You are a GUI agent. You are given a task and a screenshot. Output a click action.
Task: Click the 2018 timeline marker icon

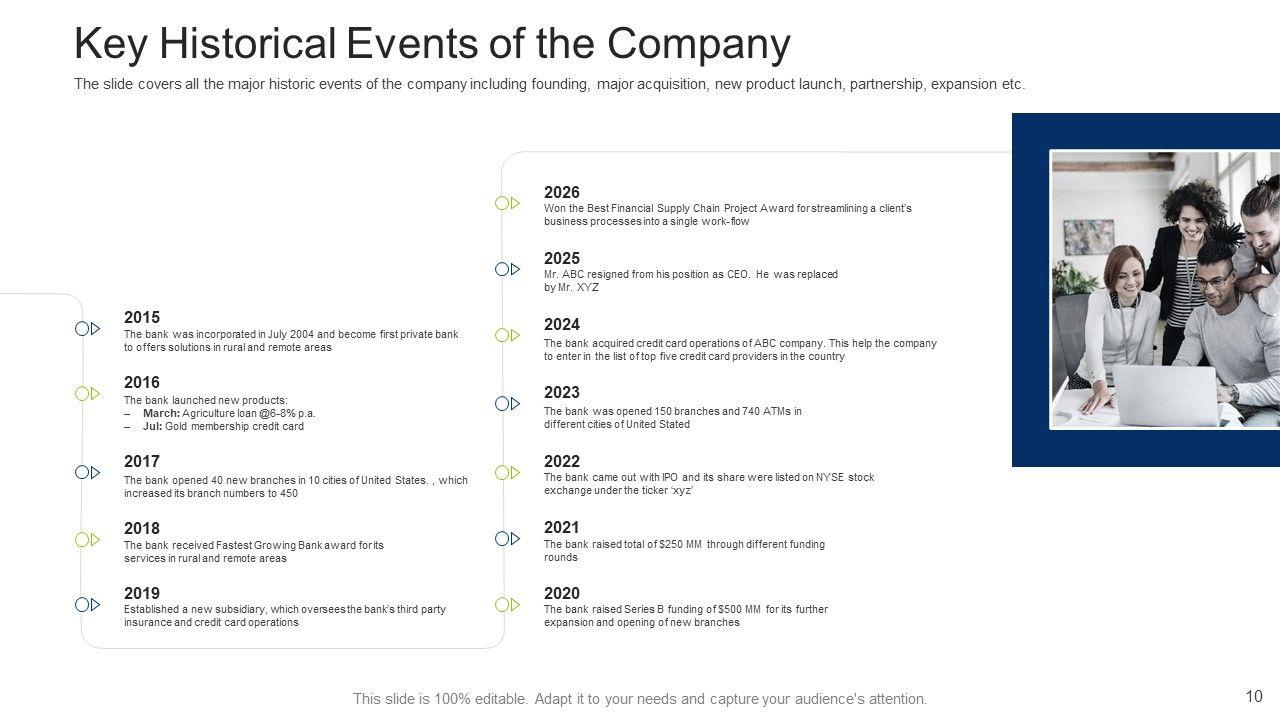pyautogui.click(x=88, y=540)
